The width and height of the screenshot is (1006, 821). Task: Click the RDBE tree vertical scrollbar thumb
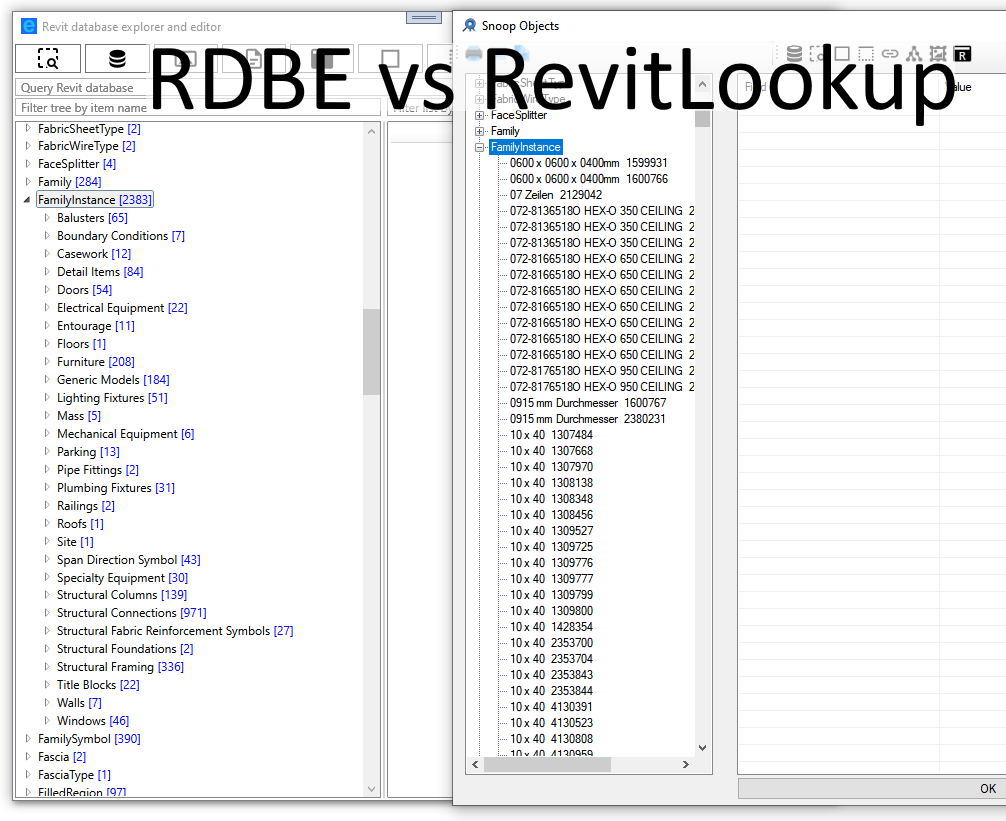tap(371, 352)
